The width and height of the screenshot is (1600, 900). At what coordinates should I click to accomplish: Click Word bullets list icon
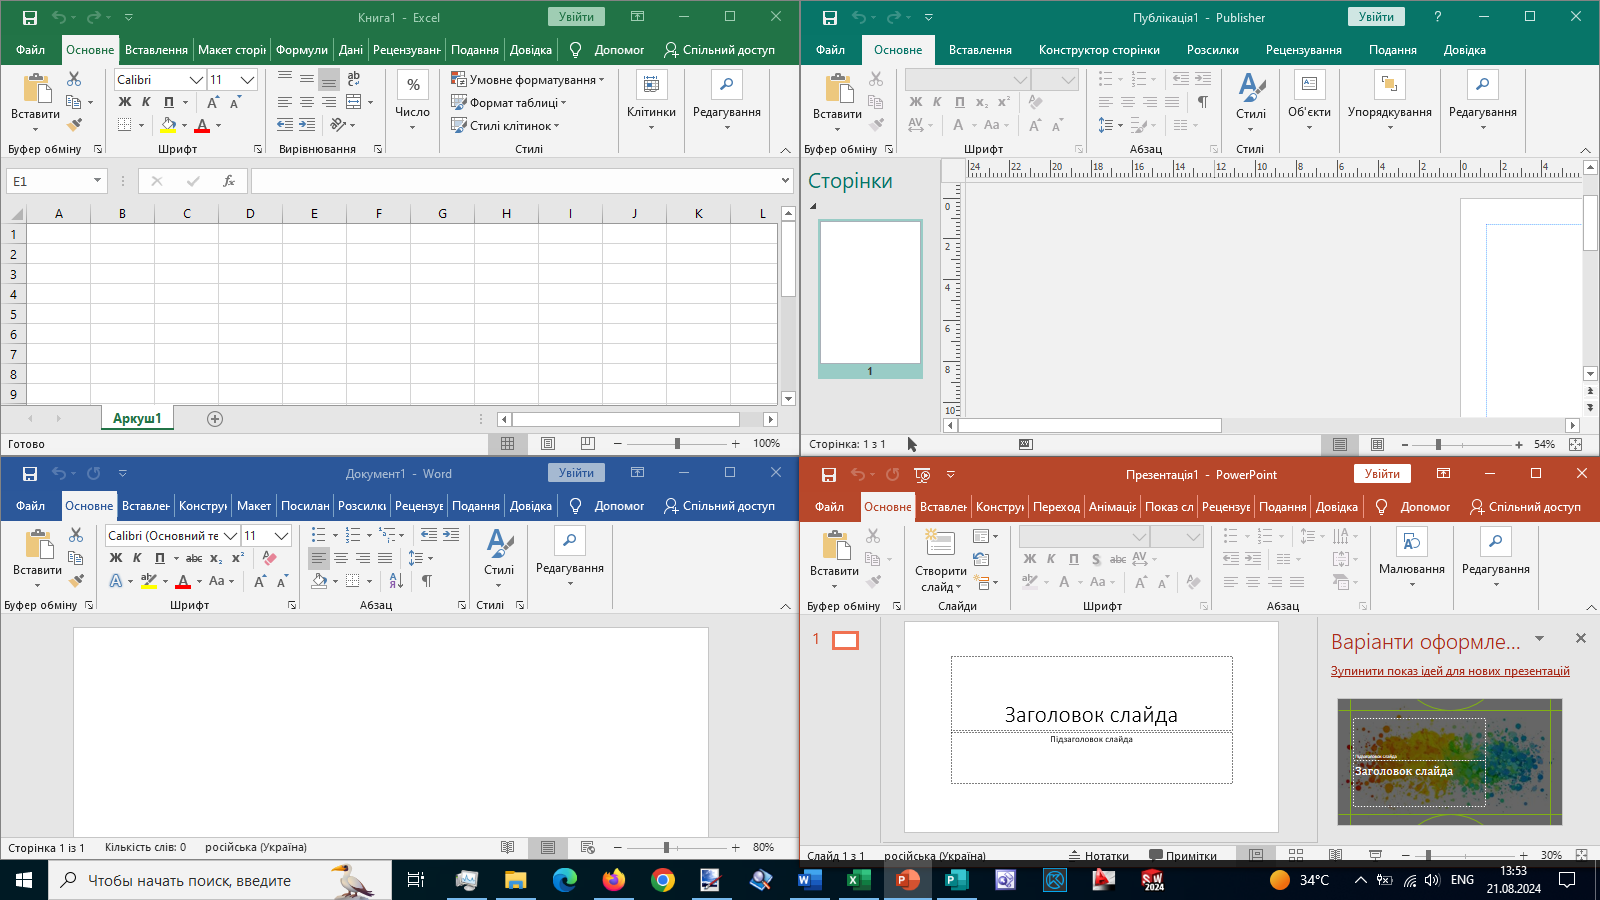coord(318,535)
